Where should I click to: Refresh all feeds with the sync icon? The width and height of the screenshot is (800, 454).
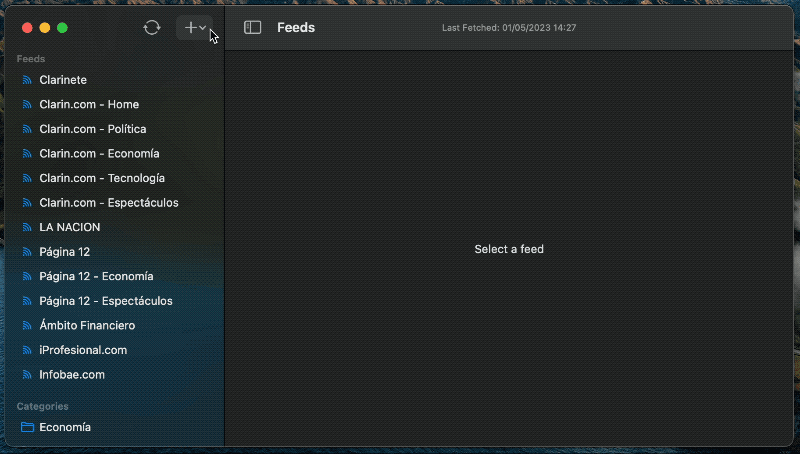click(x=152, y=28)
